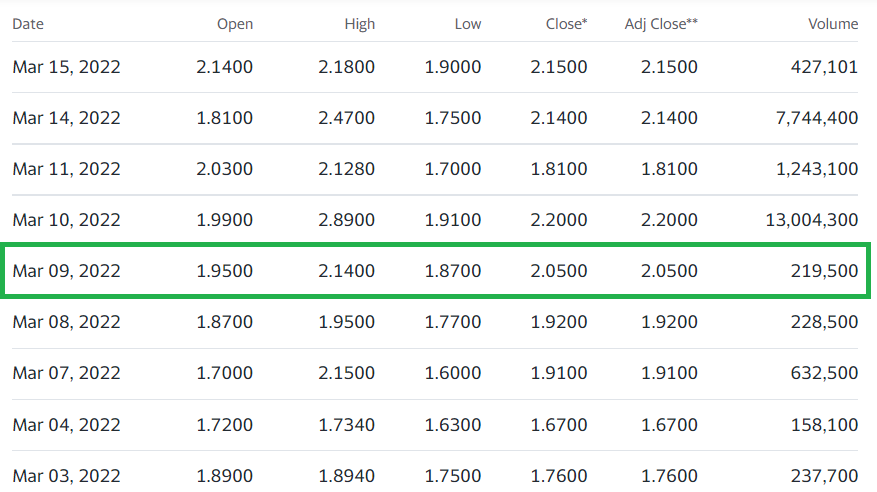
Task: Click the Mar 09, 2022 close value 2.0500
Action: coord(559,271)
